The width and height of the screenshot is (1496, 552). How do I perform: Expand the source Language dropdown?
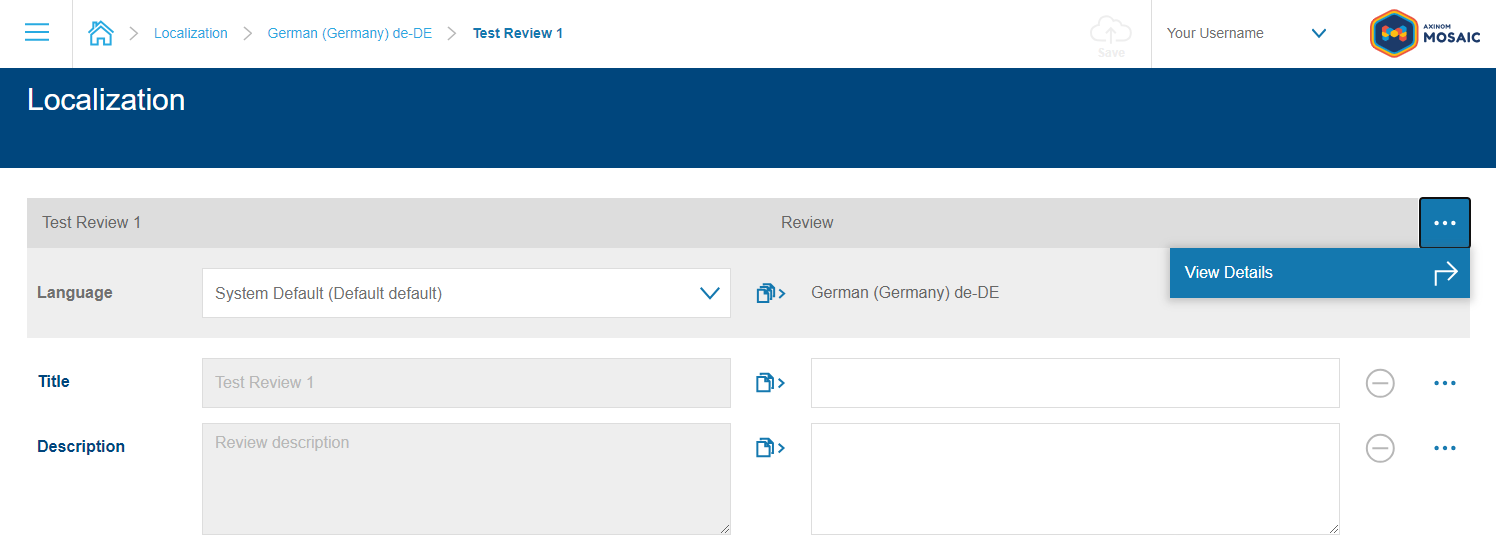[x=466, y=293]
